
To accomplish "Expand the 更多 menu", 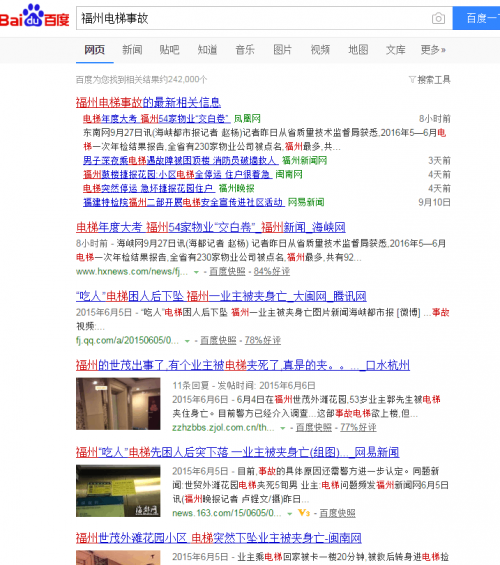I will click(x=433, y=50).
